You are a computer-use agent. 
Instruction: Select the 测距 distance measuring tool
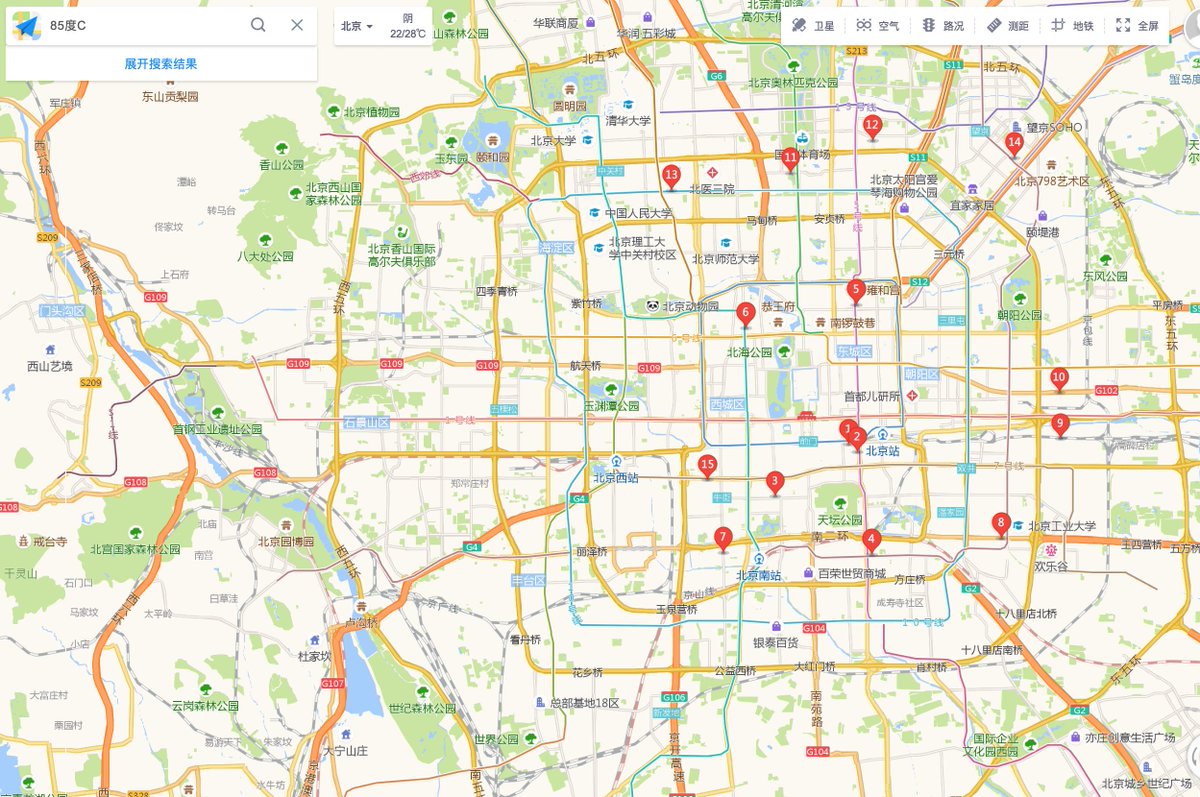(x=1008, y=25)
